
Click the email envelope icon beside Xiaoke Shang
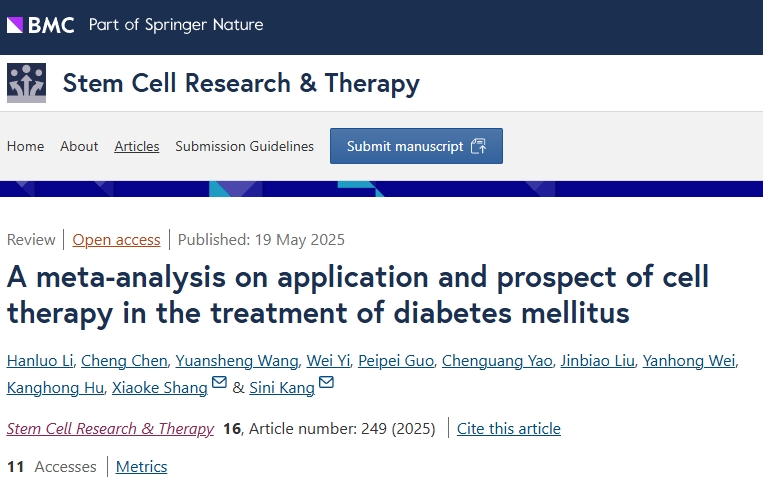220,386
